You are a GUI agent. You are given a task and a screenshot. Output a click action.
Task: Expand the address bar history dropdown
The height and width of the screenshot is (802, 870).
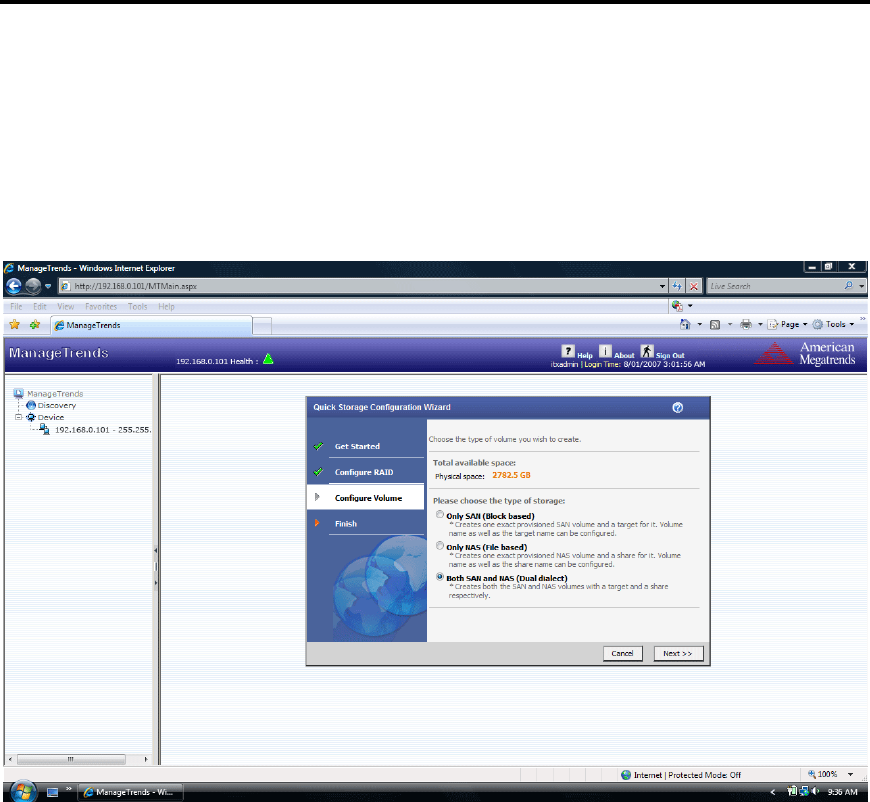pos(662,286)
